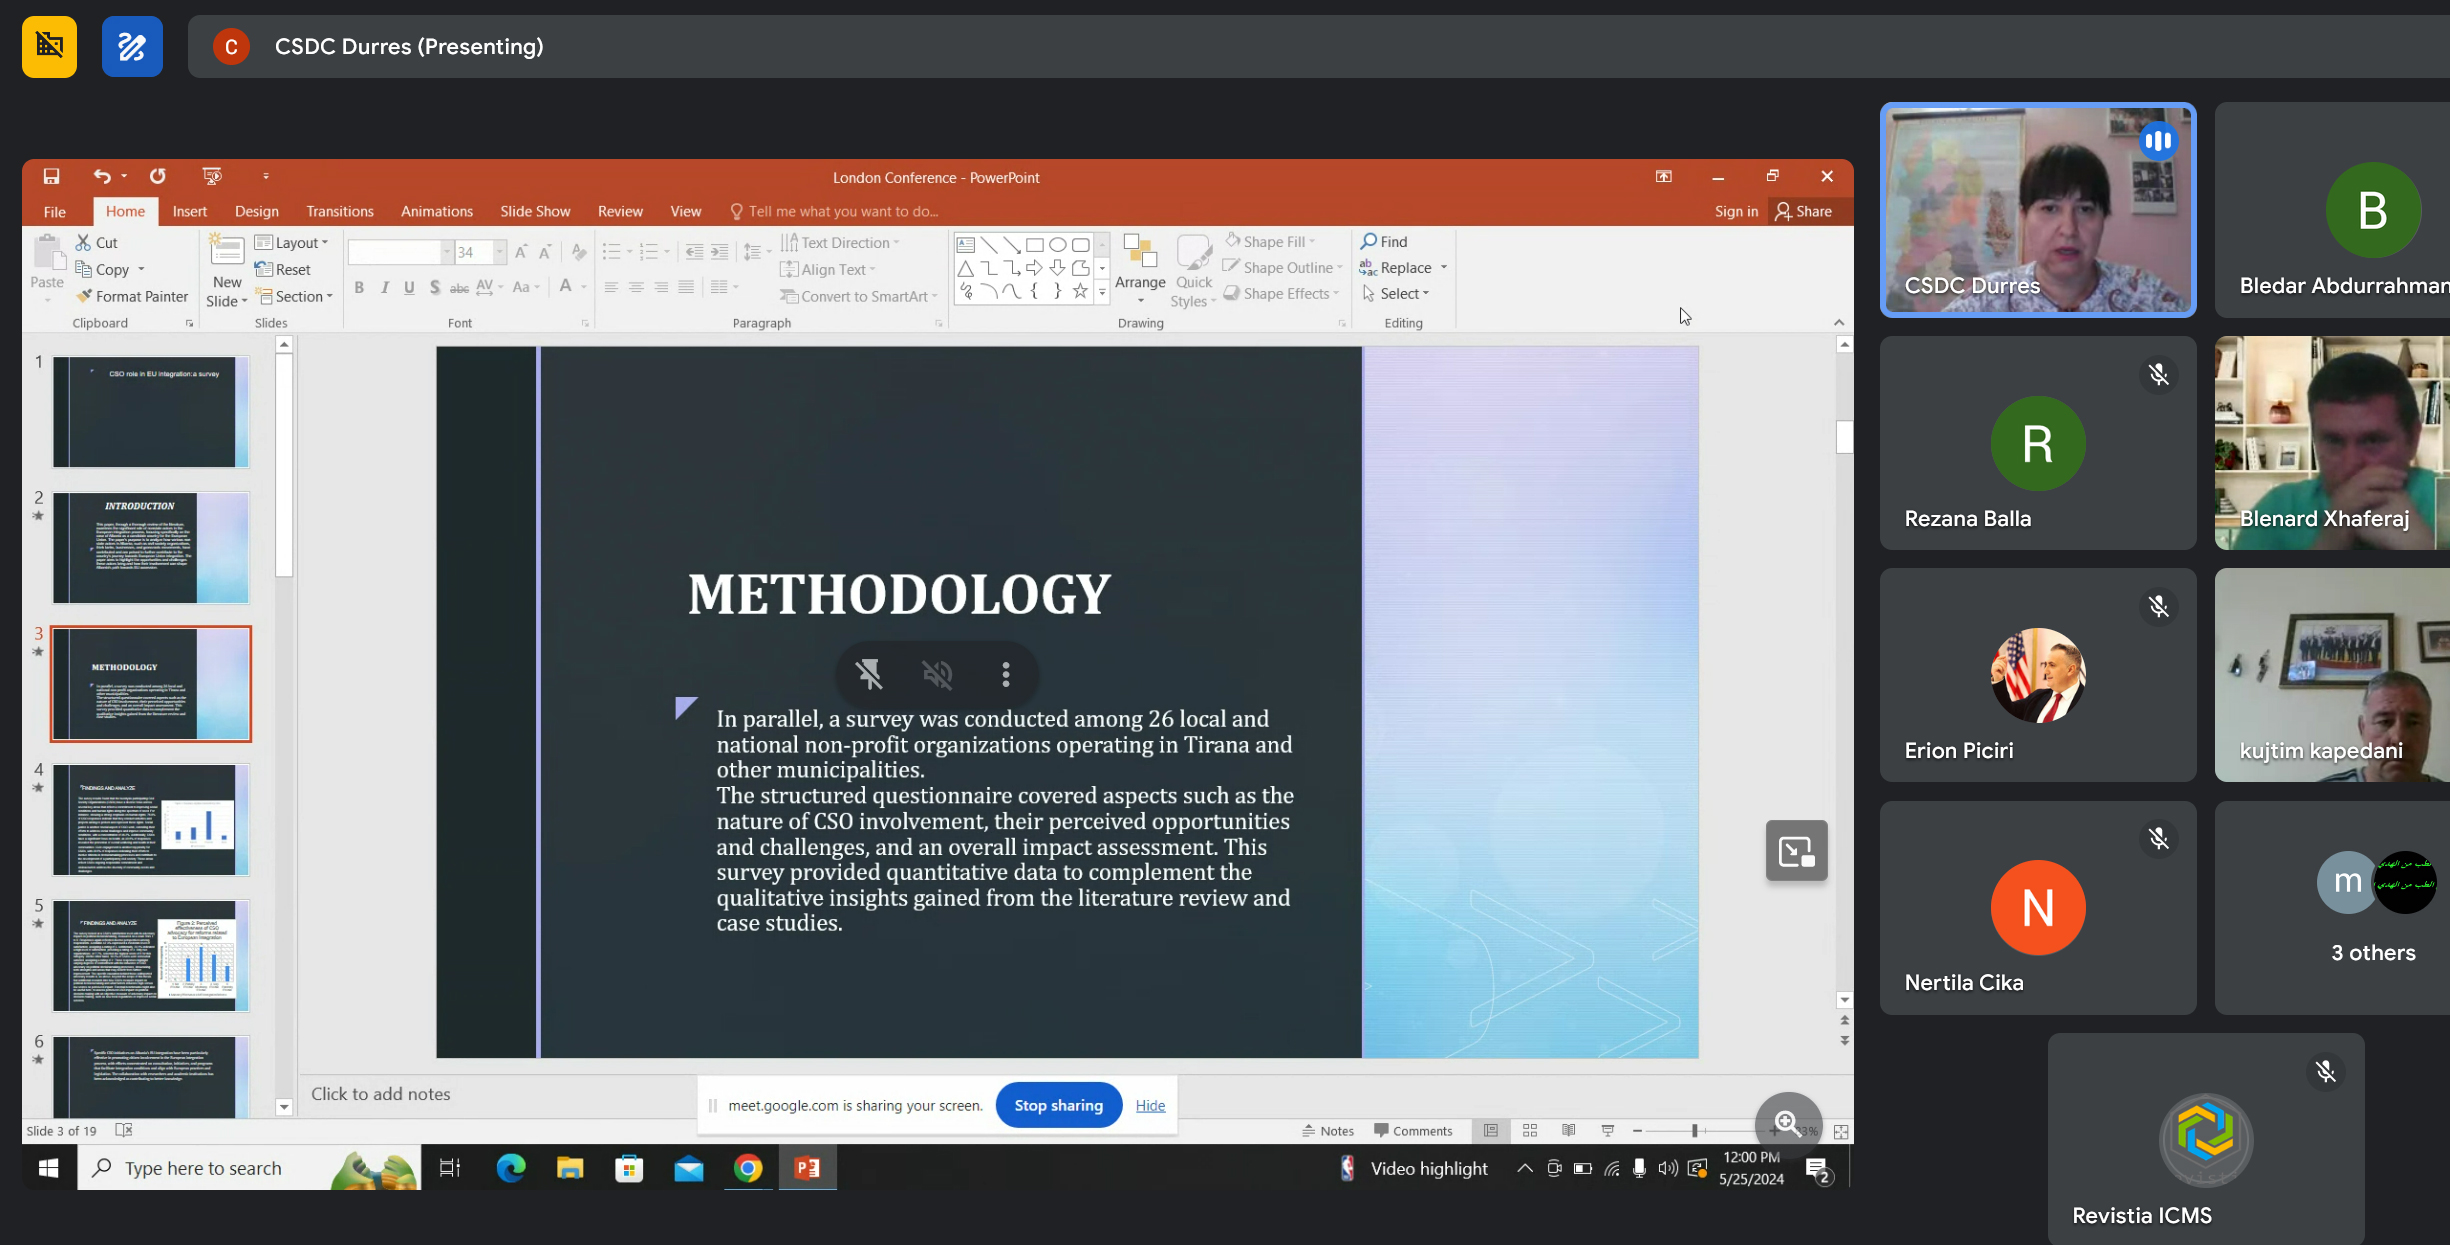Switch to the Transitions ribbon tab
The image size is (2450, 1245).
point(339,211)
